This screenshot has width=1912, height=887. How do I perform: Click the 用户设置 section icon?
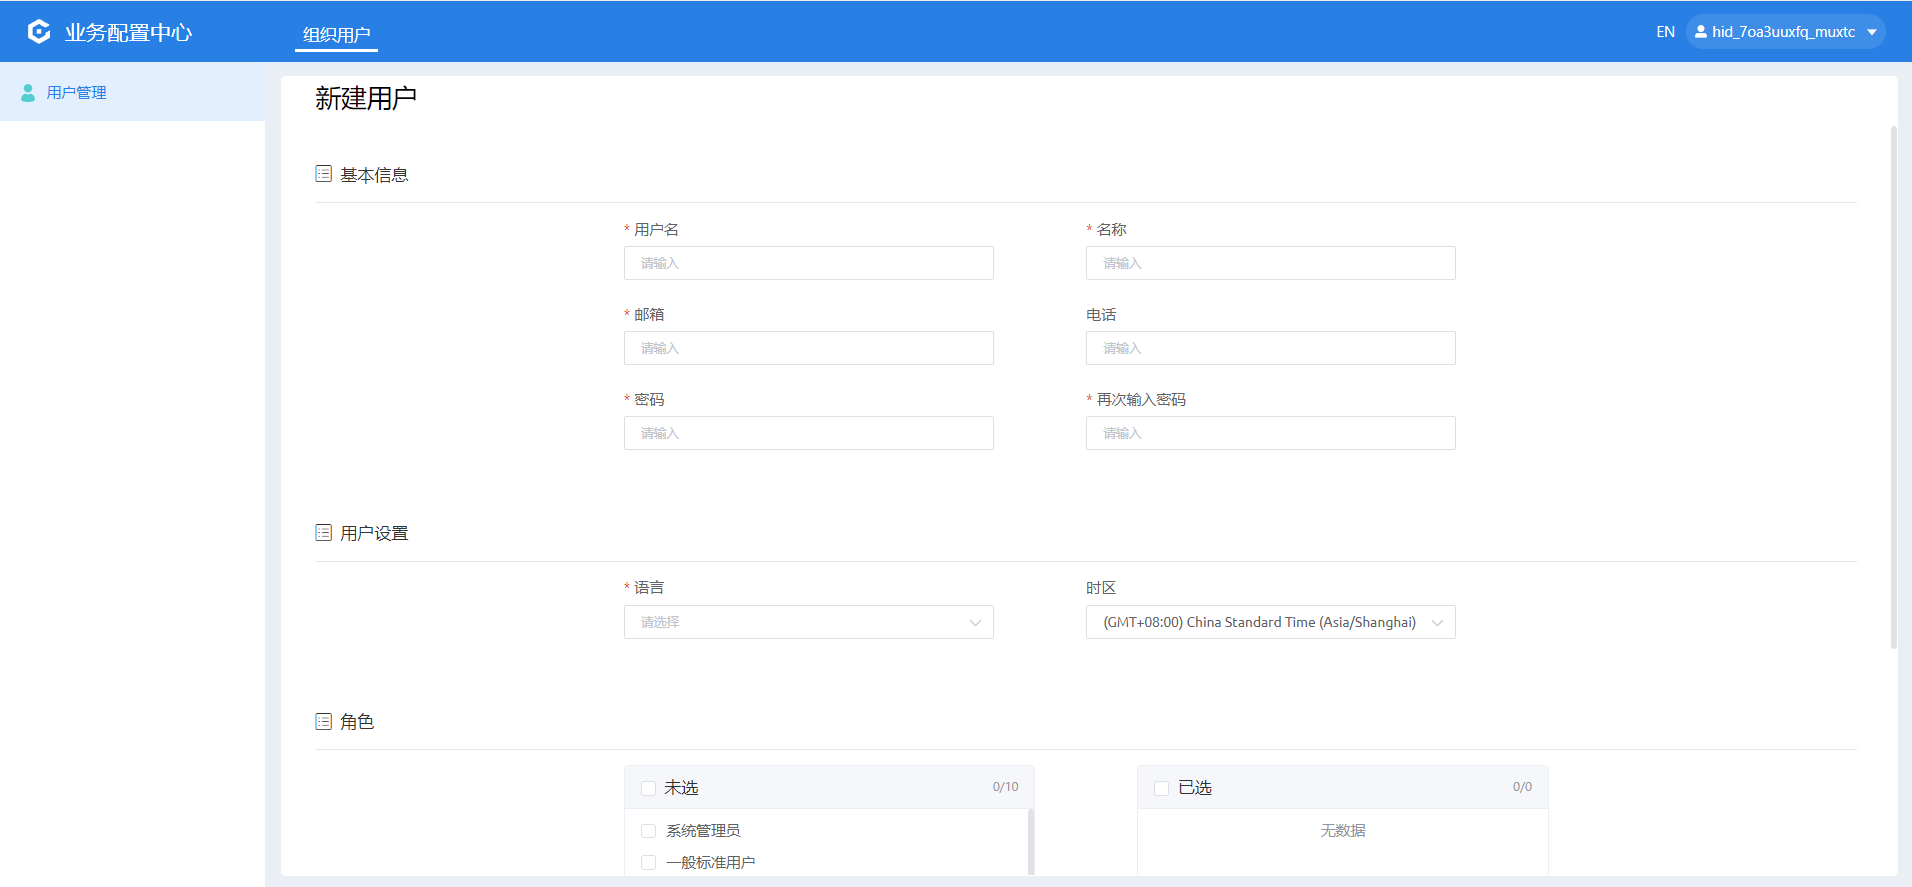[324, 533]
